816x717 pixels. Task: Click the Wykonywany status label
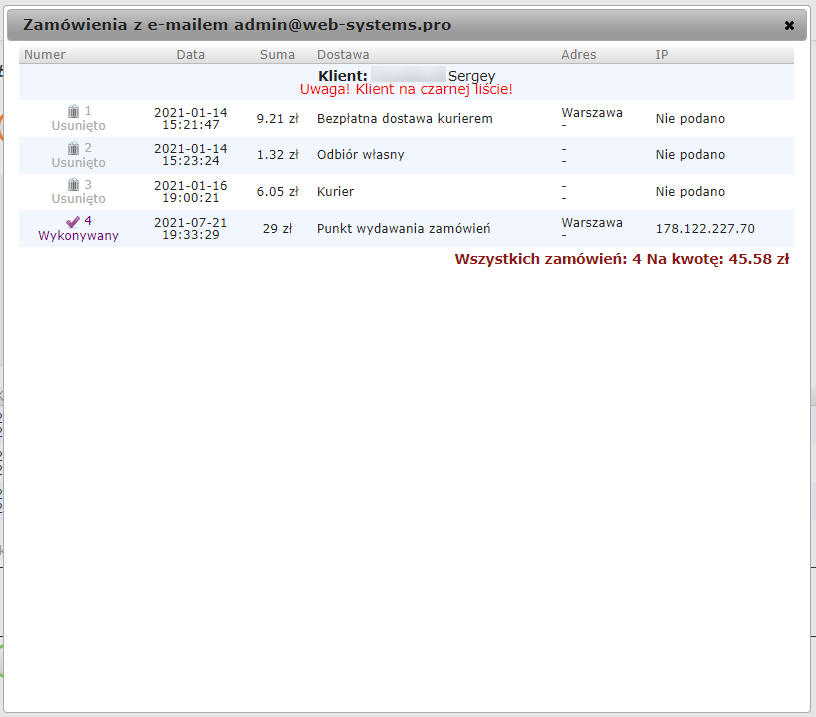78,236
